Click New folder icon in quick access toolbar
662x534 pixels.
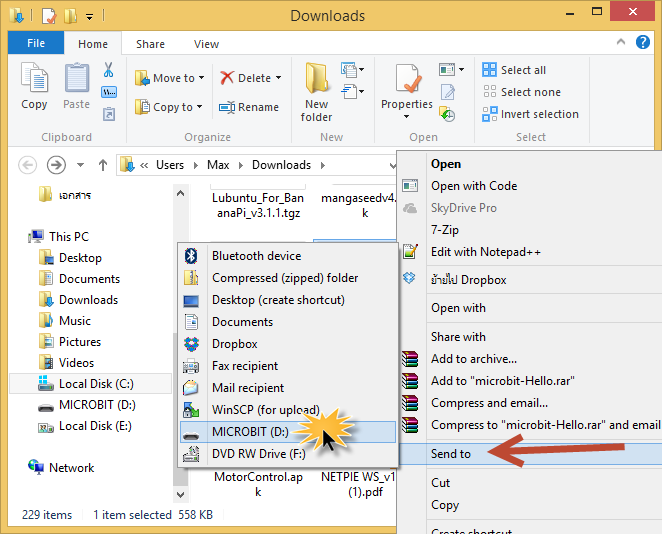pyautogui.click(x=71, y=16)
